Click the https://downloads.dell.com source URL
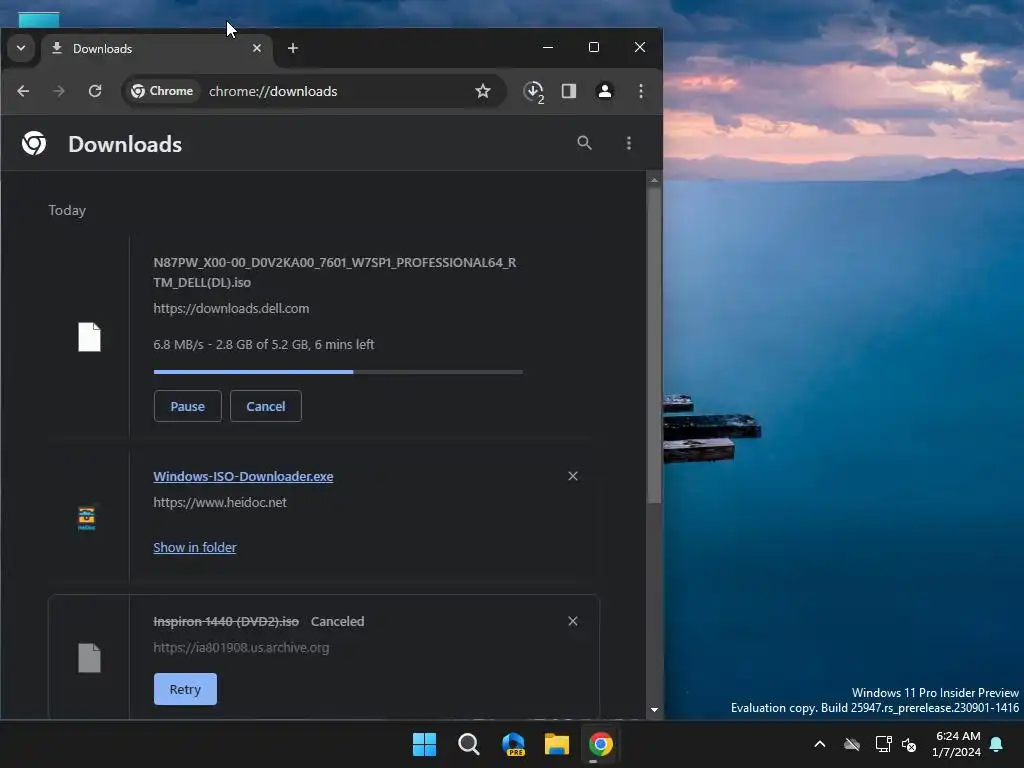The height and width of the screenshot is (768, 1024). click(x=231, y=308)
